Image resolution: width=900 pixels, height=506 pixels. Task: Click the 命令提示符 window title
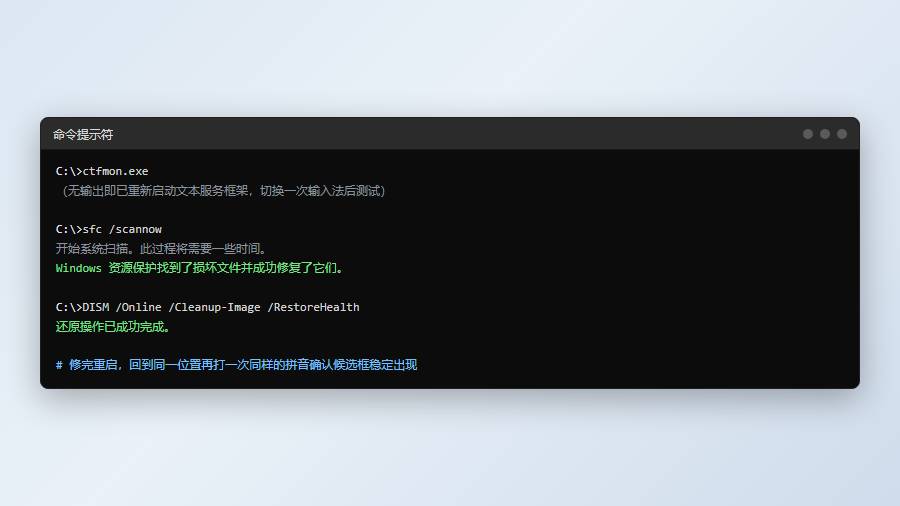point(83,134)
